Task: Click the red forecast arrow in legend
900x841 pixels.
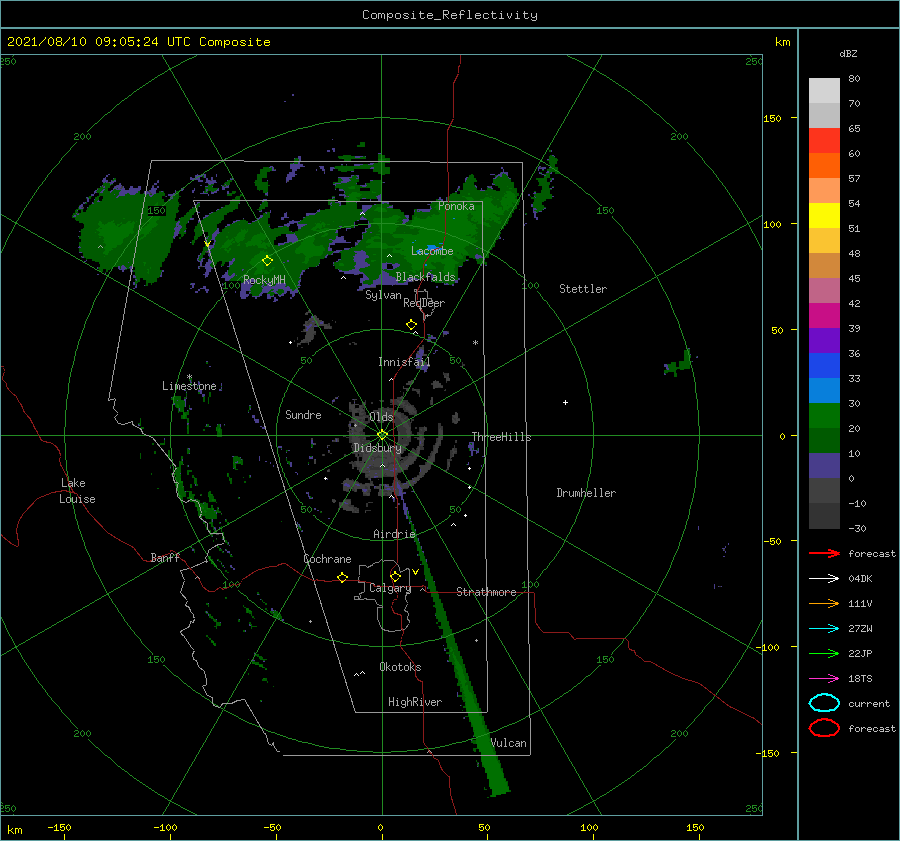Action: click(x=824, y=553)
